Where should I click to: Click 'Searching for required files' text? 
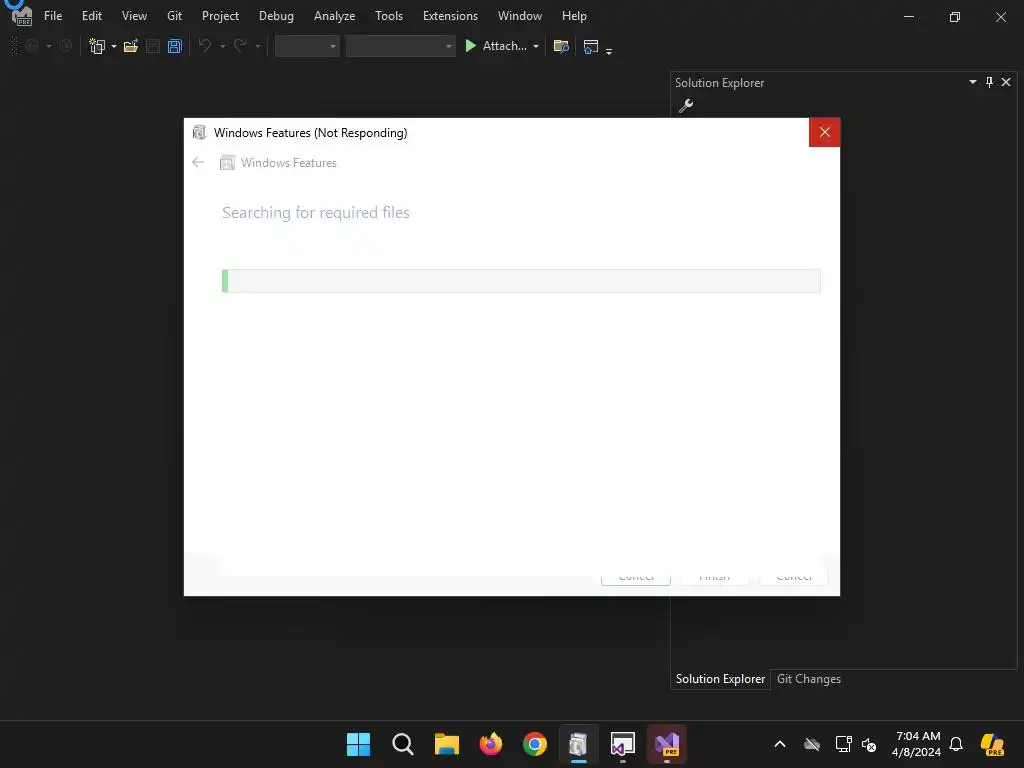coord(315,212)
